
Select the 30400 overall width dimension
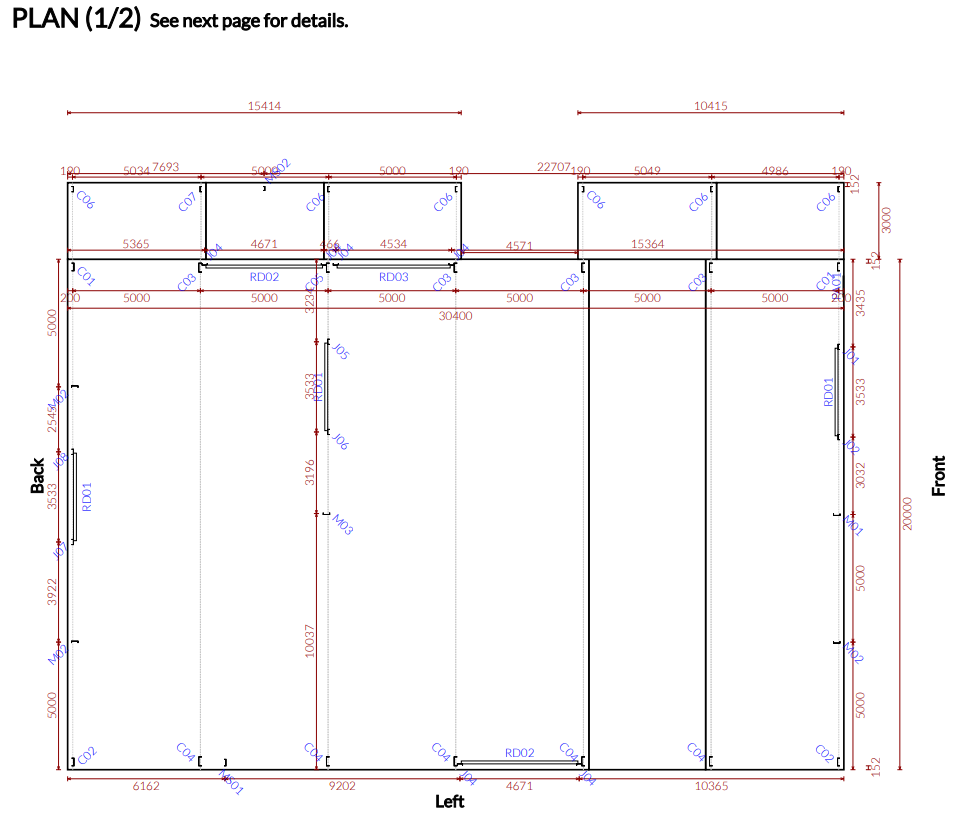click(455, 315)
